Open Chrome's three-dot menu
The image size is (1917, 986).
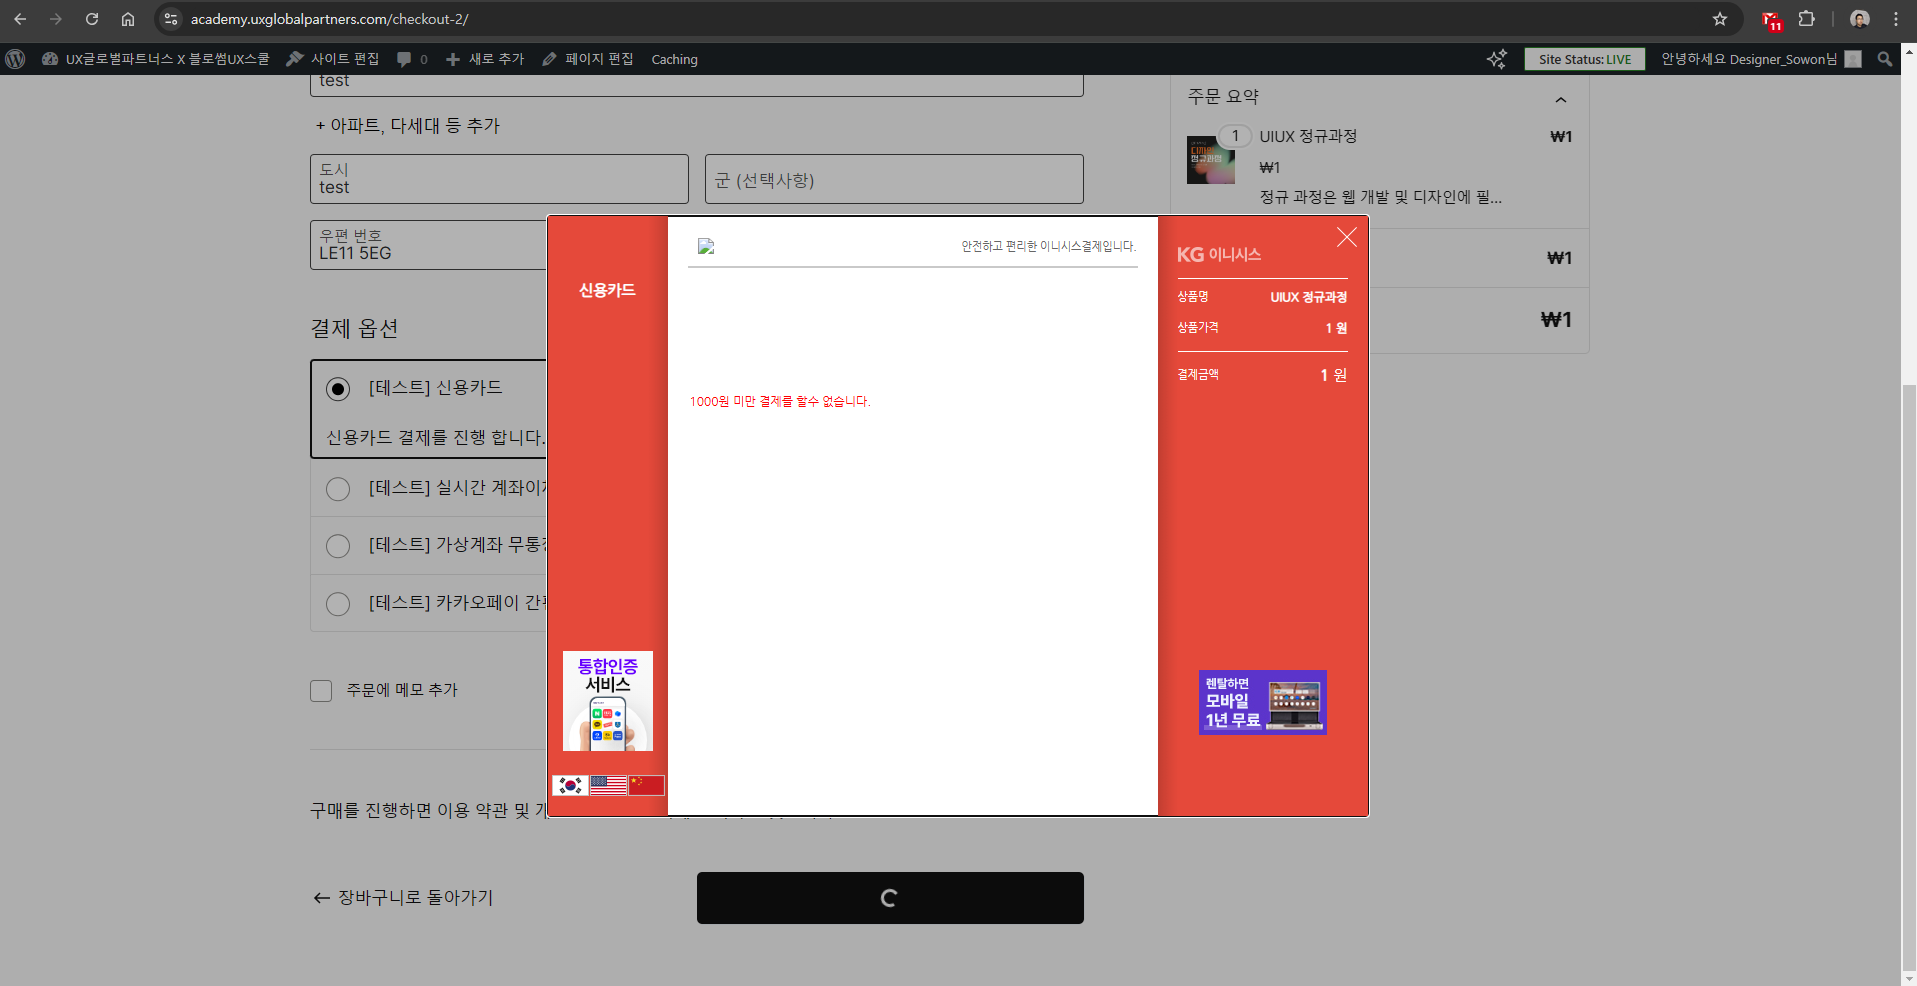click(x=1896, y=19)
